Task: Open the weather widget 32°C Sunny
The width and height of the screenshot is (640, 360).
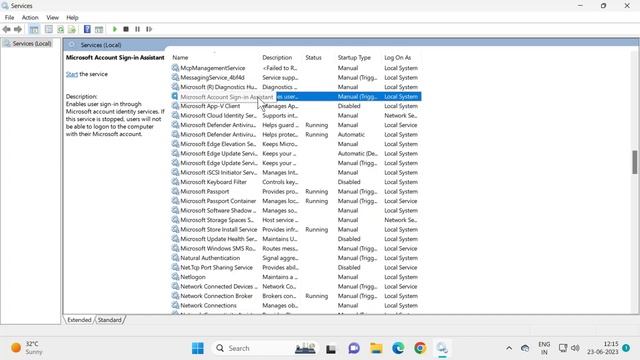Action: click(x=27, y=348)
